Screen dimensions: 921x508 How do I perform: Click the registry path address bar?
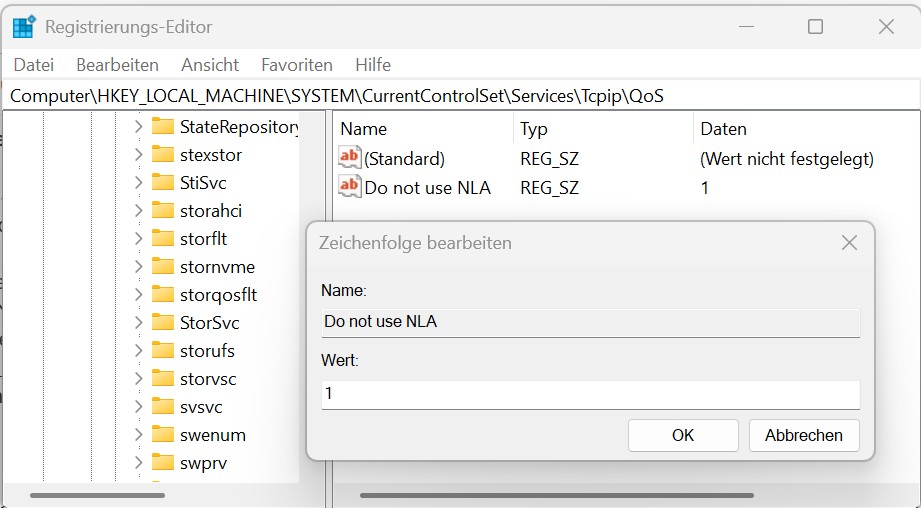point(460,96)
